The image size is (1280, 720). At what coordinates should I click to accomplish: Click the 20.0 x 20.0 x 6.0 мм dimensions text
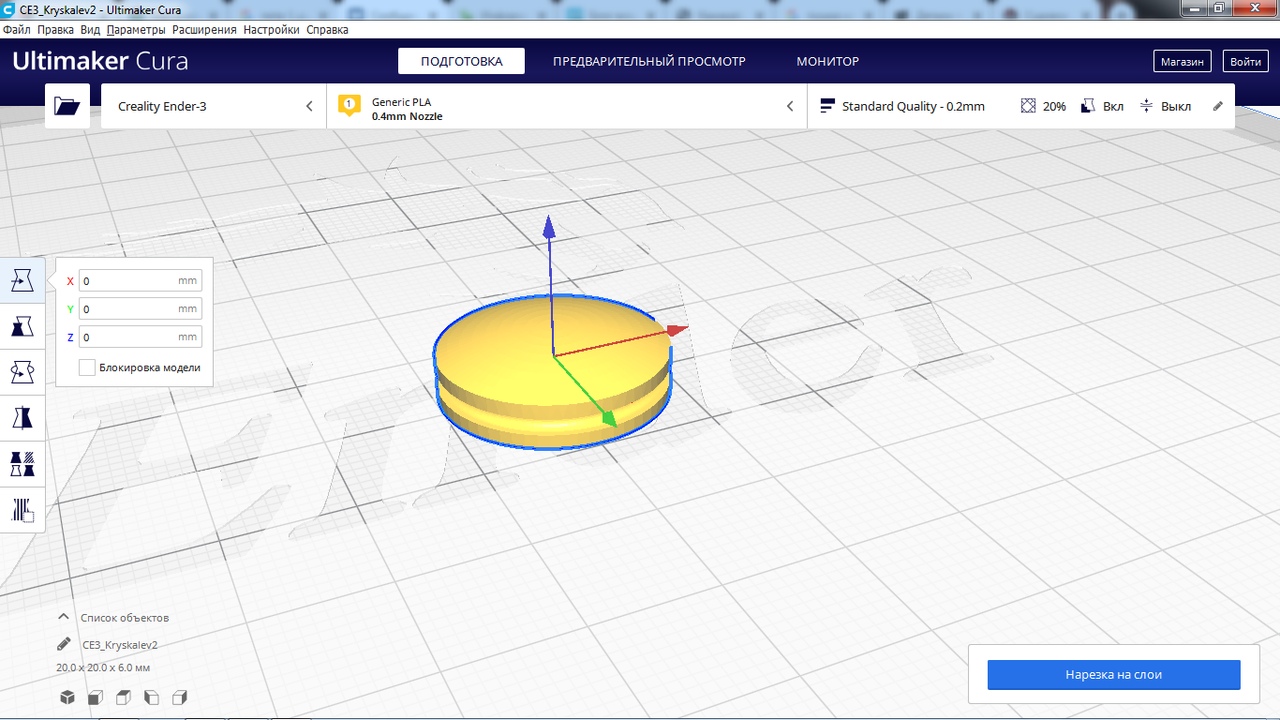coord(103,667)
